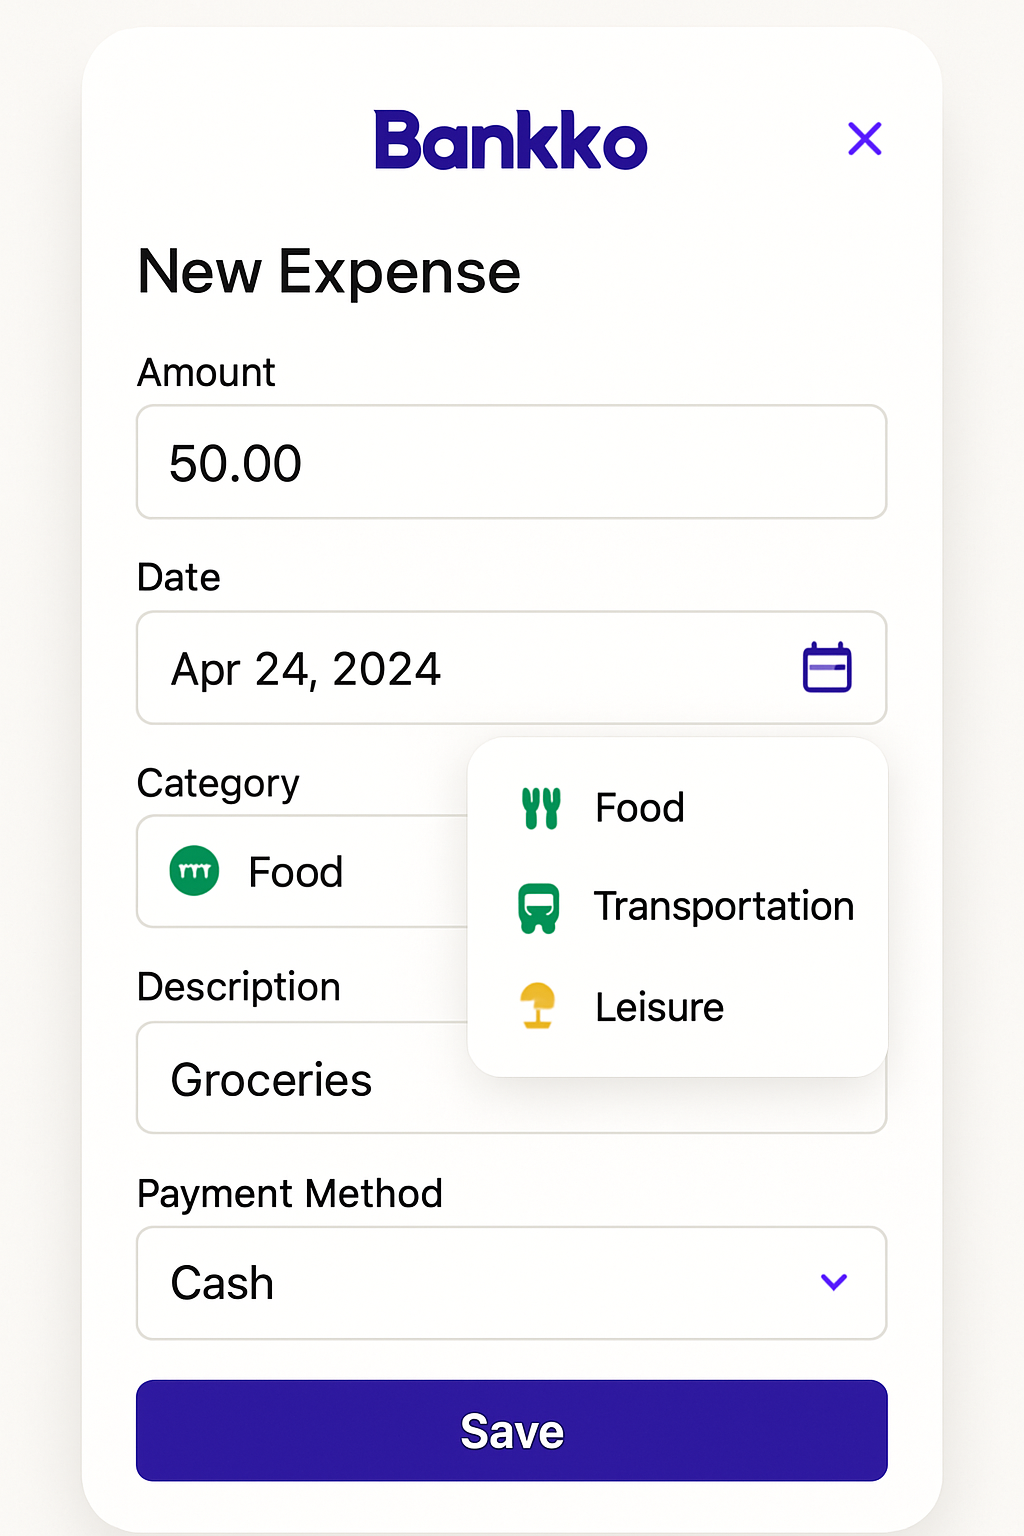Click the fork icon beside the Food option
The height and width of the screenshot is (1536, 1024).
pos(541,808)
